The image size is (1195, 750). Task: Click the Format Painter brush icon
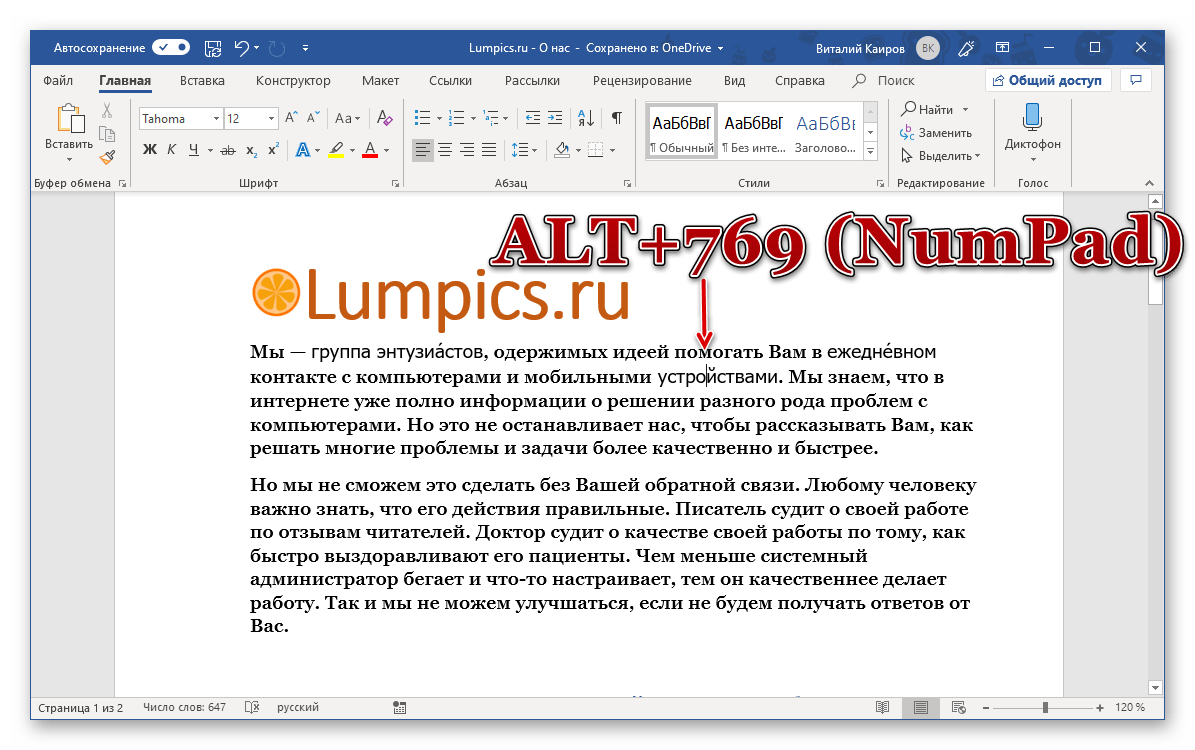(107, 157)
